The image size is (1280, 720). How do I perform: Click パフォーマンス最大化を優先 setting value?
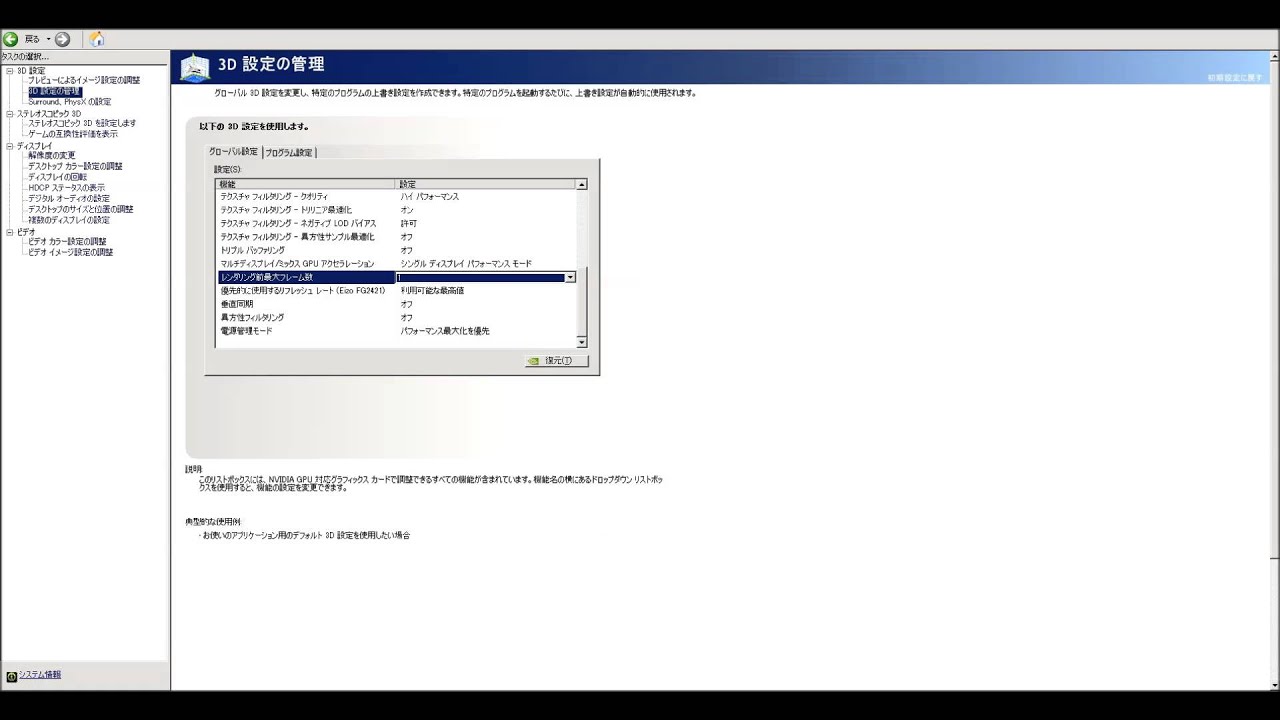(x=445, y=331)
